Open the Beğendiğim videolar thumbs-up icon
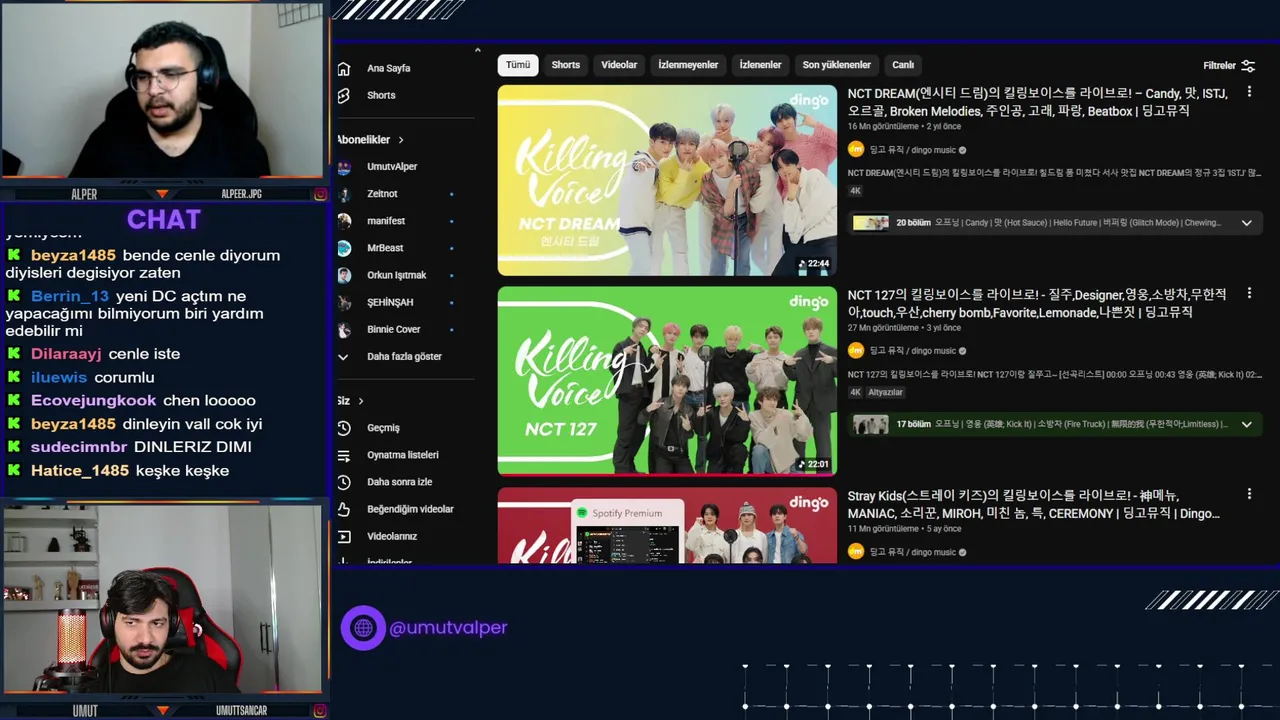The height and width of the screenshot is (720, 1280). coord(344,509)
